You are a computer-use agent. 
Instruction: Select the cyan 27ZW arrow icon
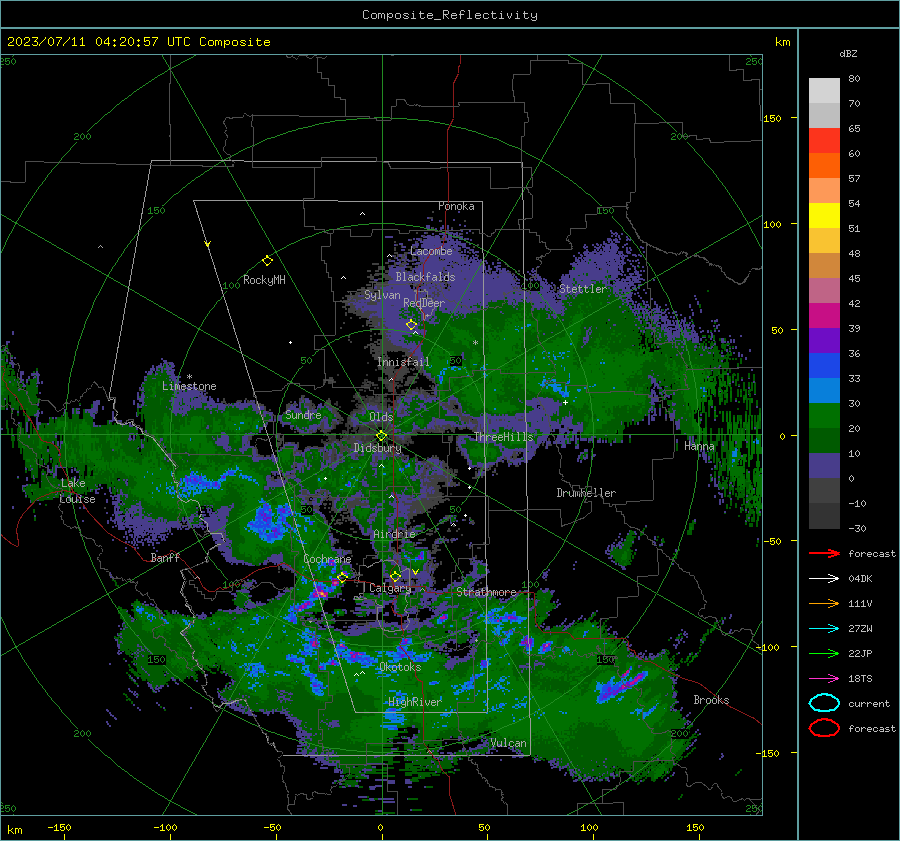(x=824, y=629)
